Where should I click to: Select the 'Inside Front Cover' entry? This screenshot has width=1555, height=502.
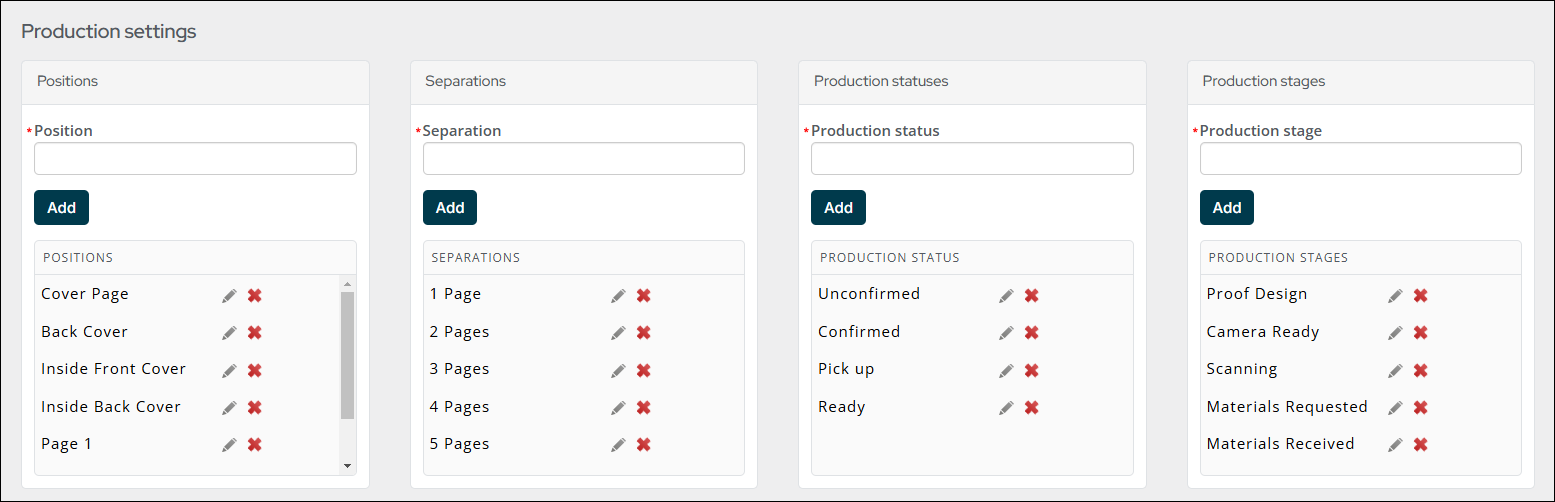[x=114, y=369]
